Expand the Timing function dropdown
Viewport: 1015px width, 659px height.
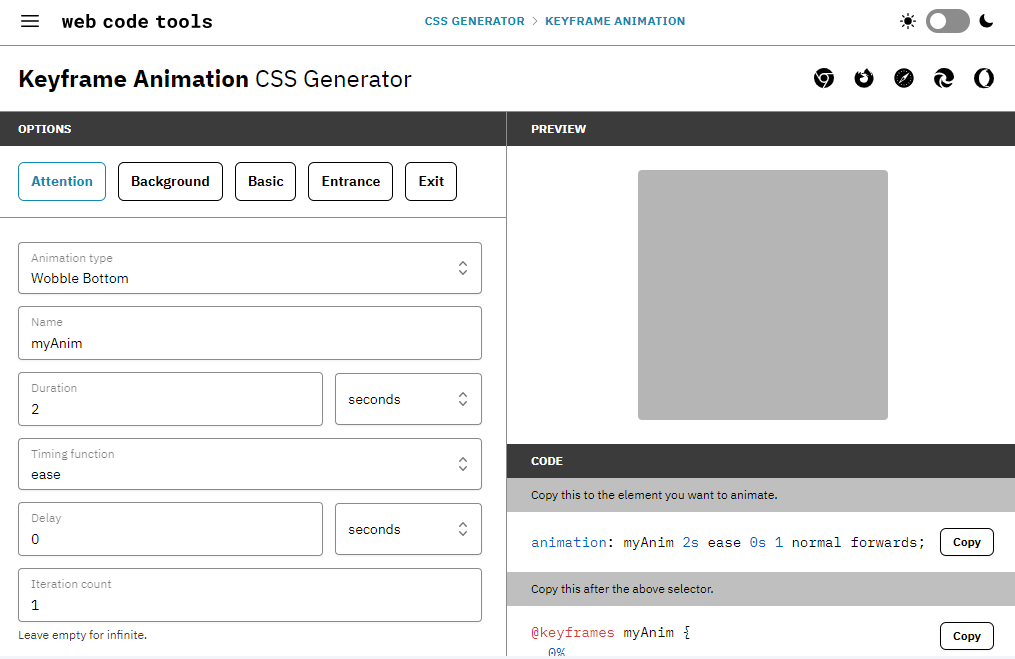250,464
